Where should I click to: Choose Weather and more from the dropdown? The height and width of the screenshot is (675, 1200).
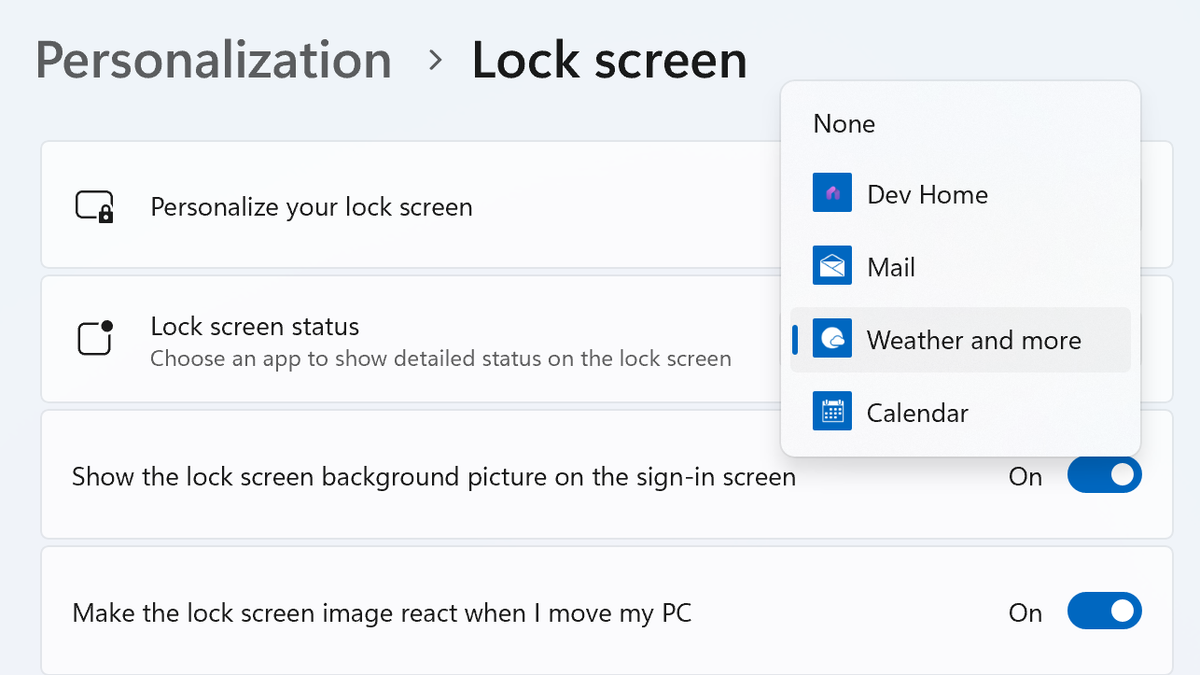[x=975, y=340]
